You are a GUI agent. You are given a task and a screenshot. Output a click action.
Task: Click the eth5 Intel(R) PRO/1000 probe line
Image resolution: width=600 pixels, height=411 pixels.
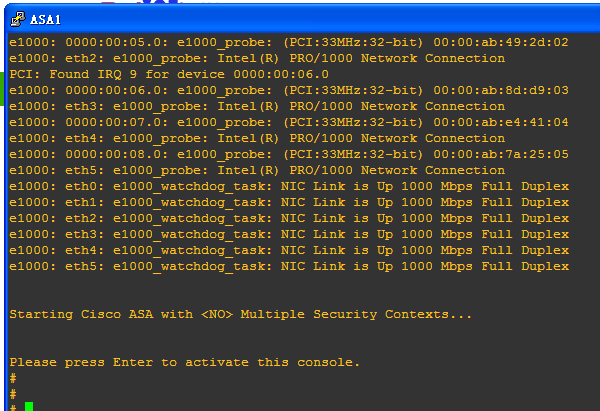point(257,170)
